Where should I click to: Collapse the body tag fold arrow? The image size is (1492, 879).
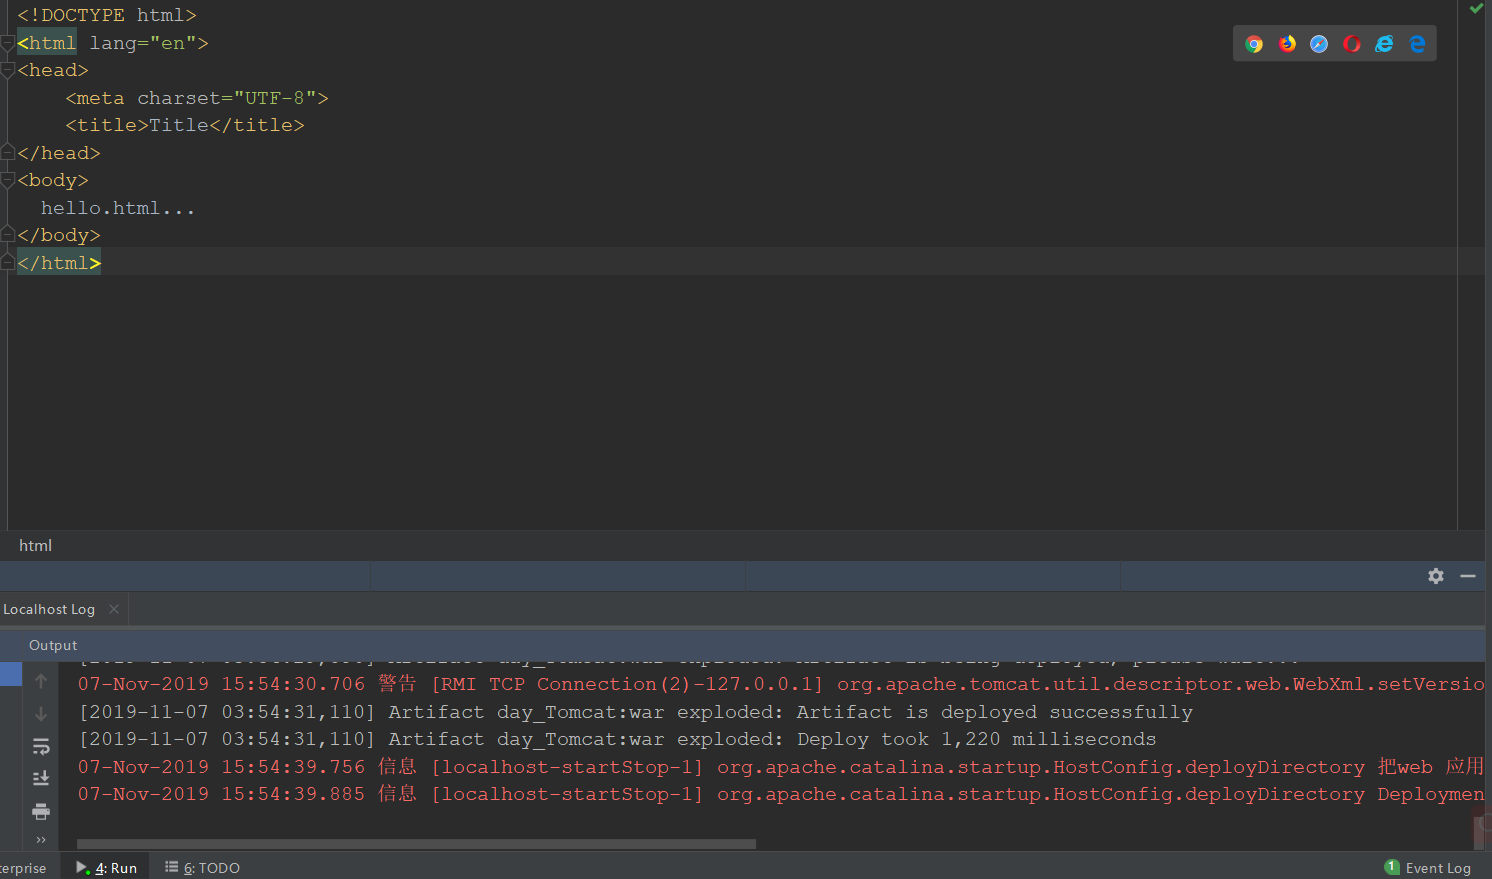click(7, 180)
